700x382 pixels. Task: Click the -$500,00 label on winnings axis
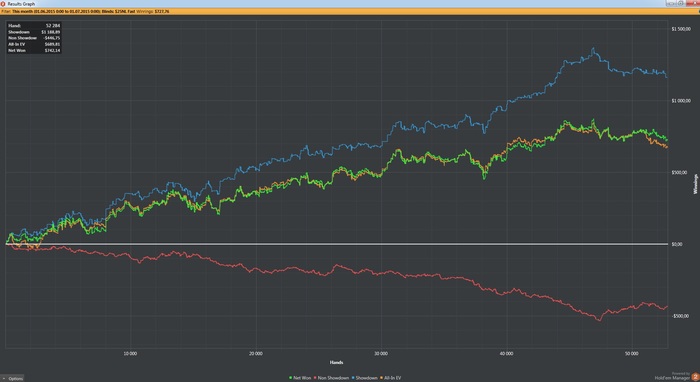coord(679,316)
